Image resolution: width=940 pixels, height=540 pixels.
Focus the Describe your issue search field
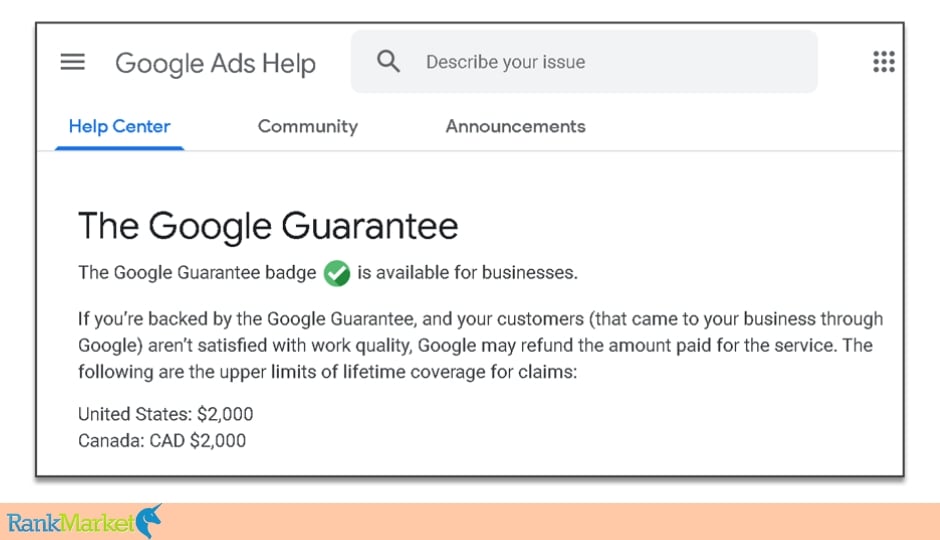(584, 62)
